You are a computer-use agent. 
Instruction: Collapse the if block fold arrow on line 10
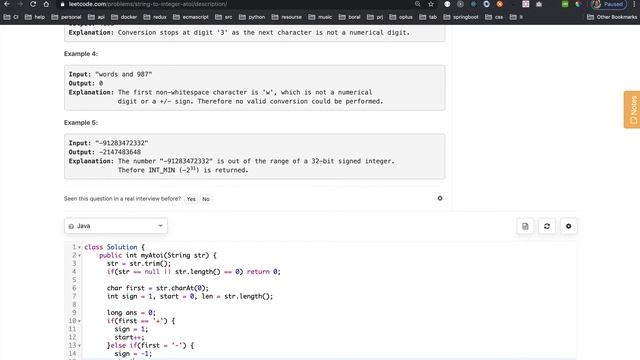pyautogui.click(x=80, y=321)
